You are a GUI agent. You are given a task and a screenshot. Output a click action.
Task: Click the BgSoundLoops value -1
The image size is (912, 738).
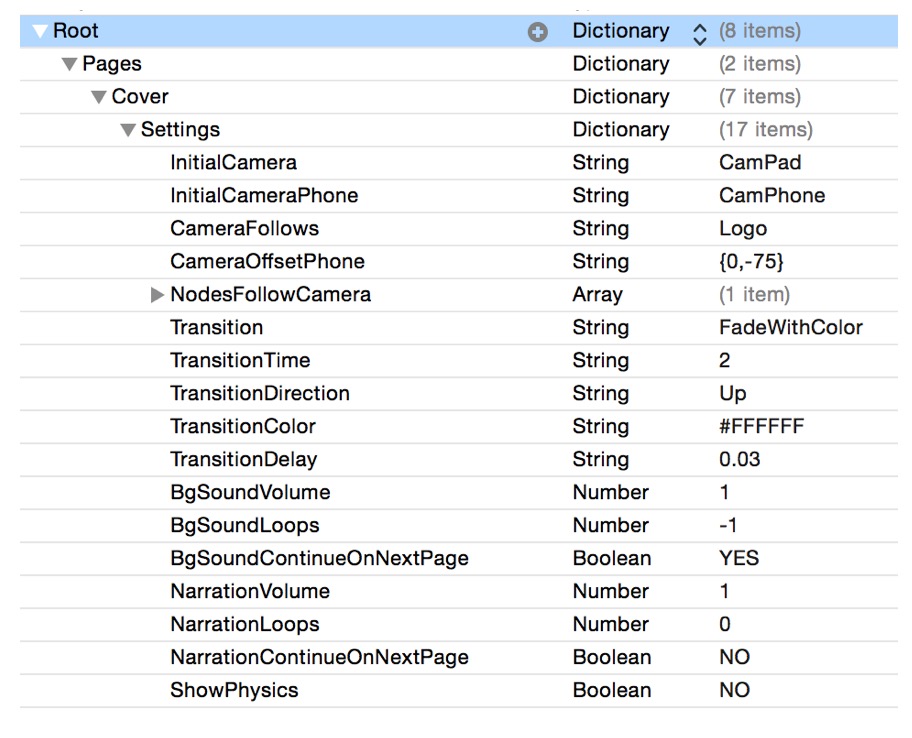pyautogui.click(x=733, y=525)
